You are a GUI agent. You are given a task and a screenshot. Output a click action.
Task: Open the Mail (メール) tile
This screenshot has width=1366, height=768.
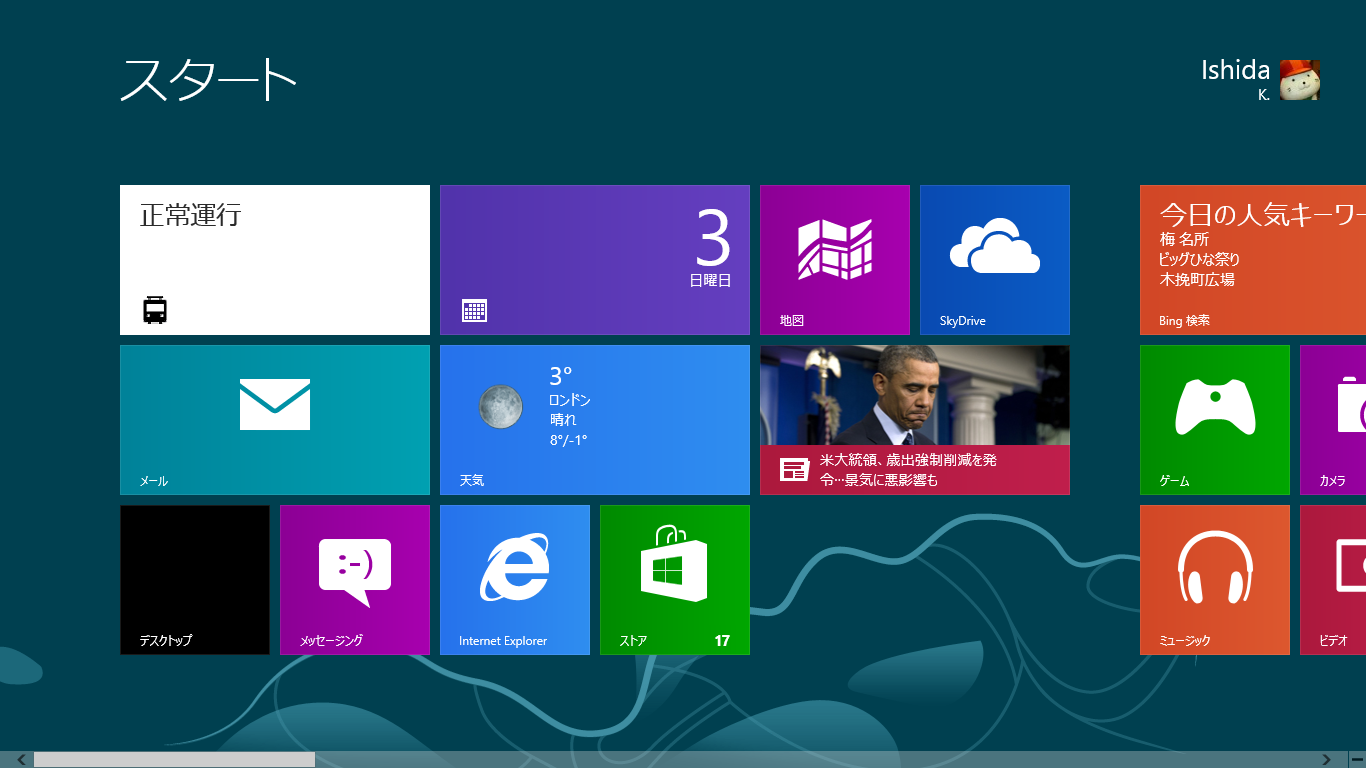click(x=275, y=420)
